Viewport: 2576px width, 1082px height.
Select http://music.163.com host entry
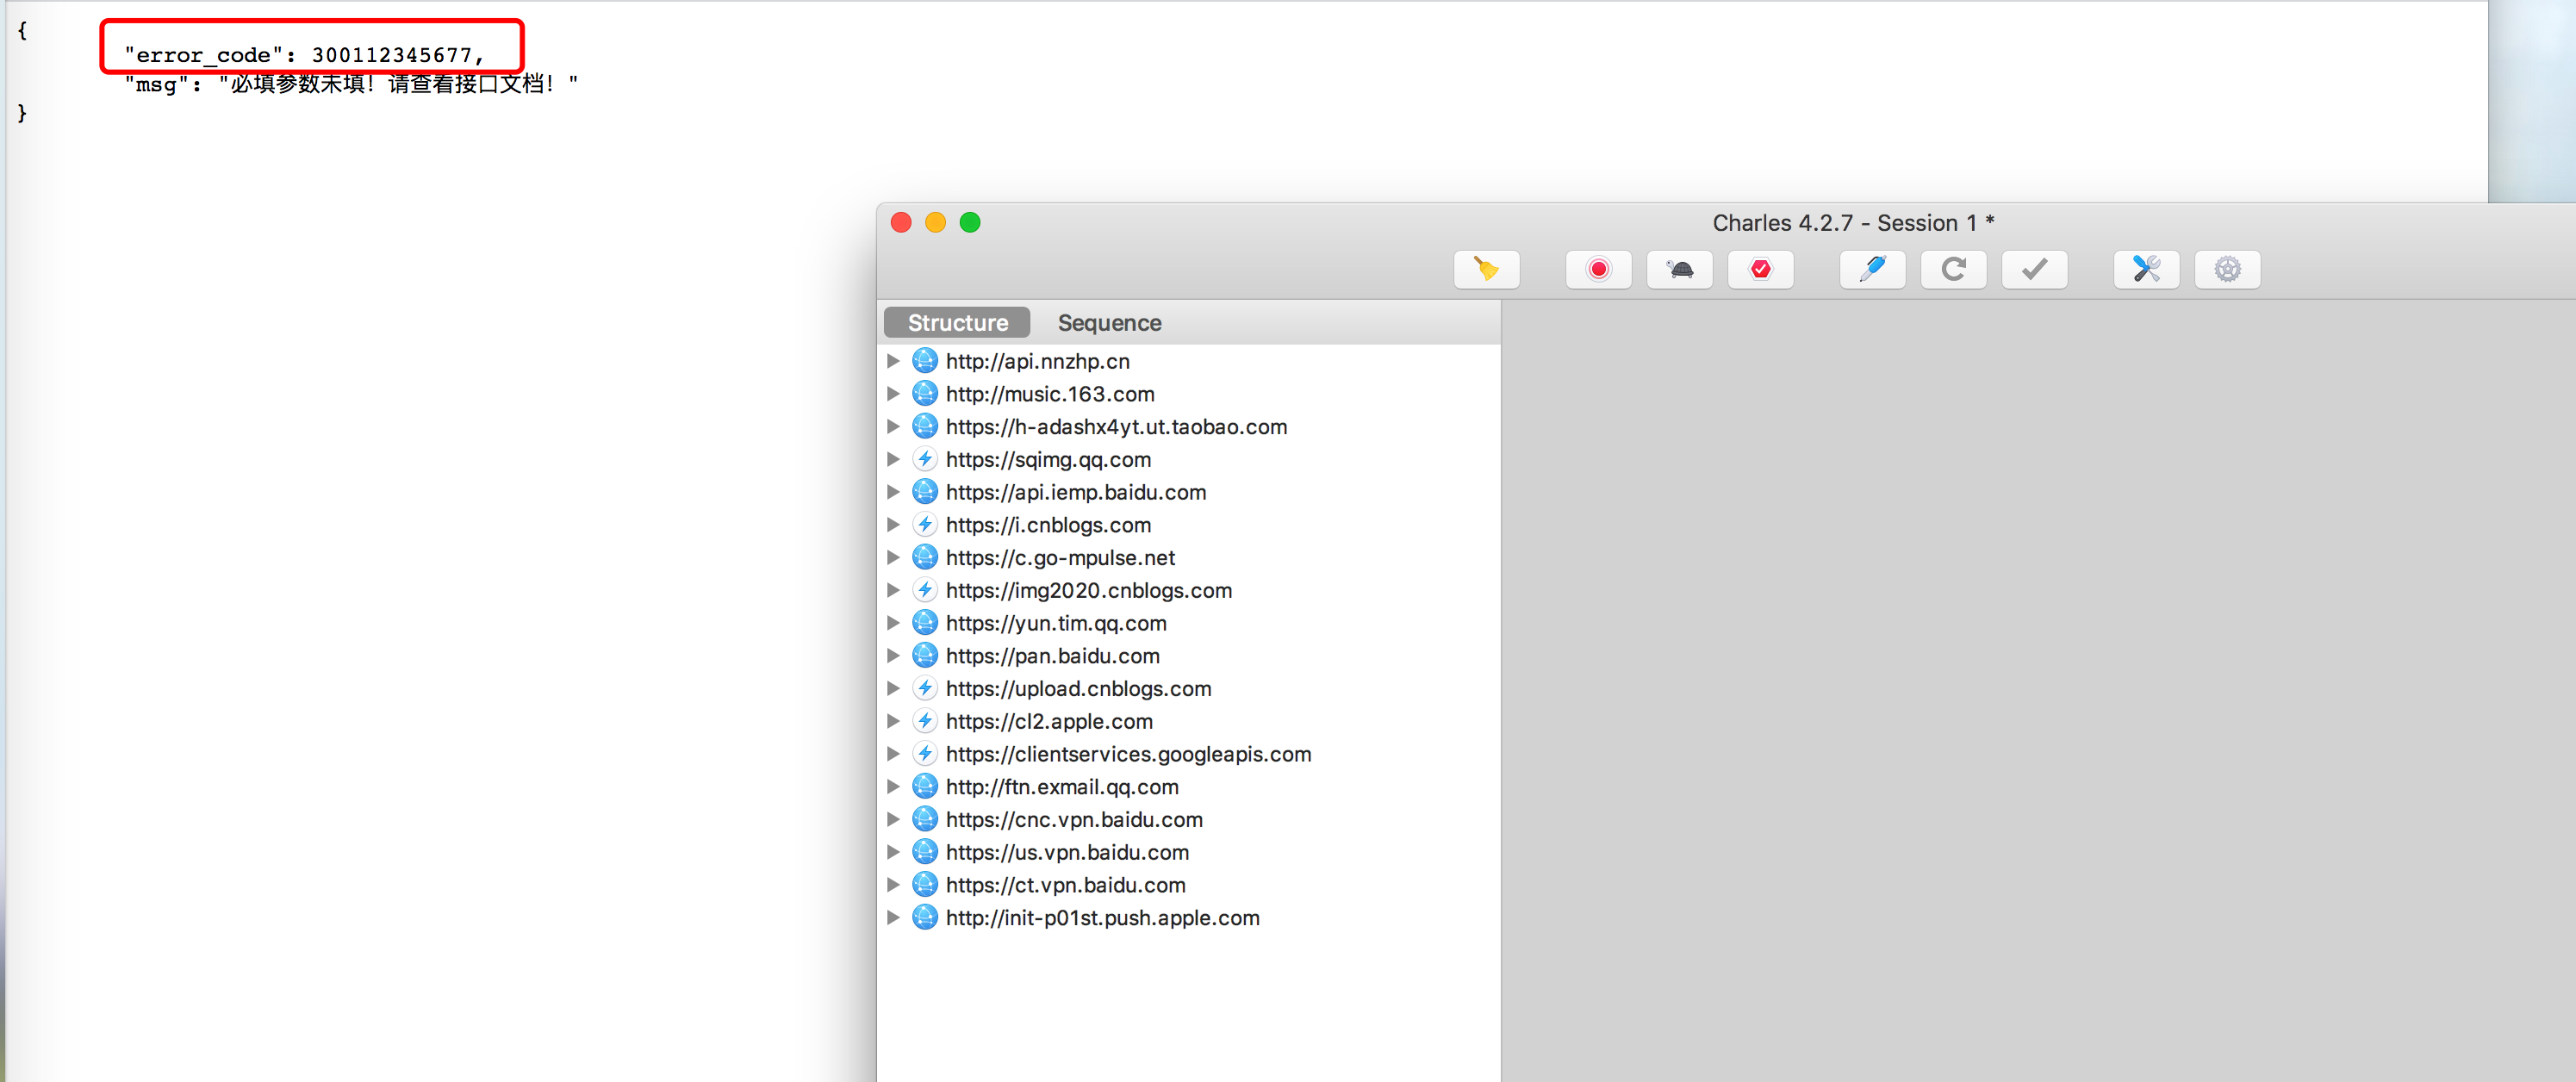(1049, 394)
